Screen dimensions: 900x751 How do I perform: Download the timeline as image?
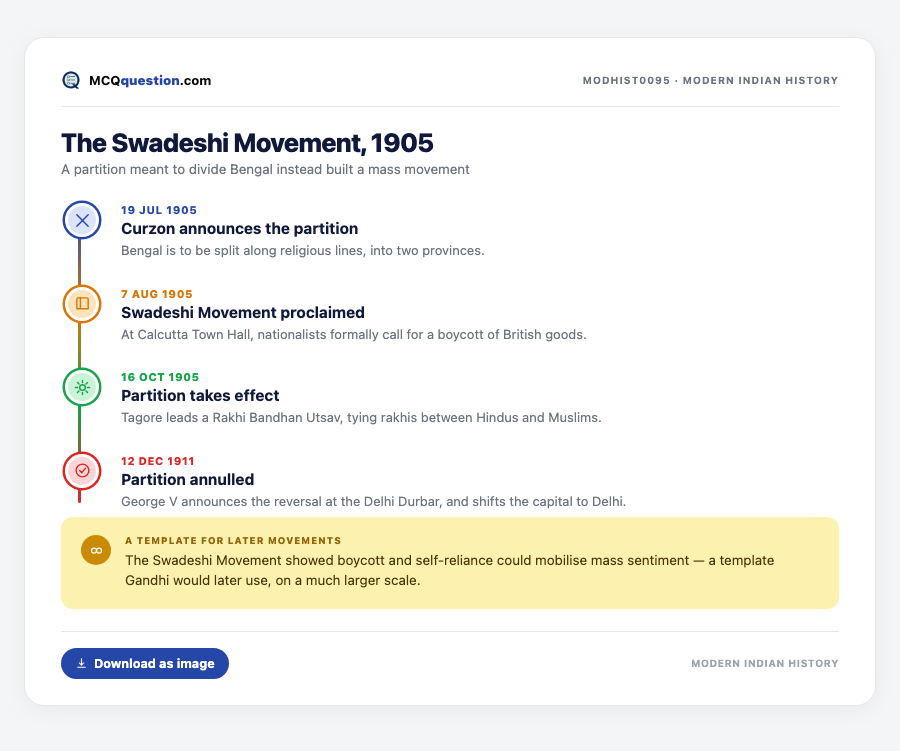pyautogui.click(x=145, y=663)
